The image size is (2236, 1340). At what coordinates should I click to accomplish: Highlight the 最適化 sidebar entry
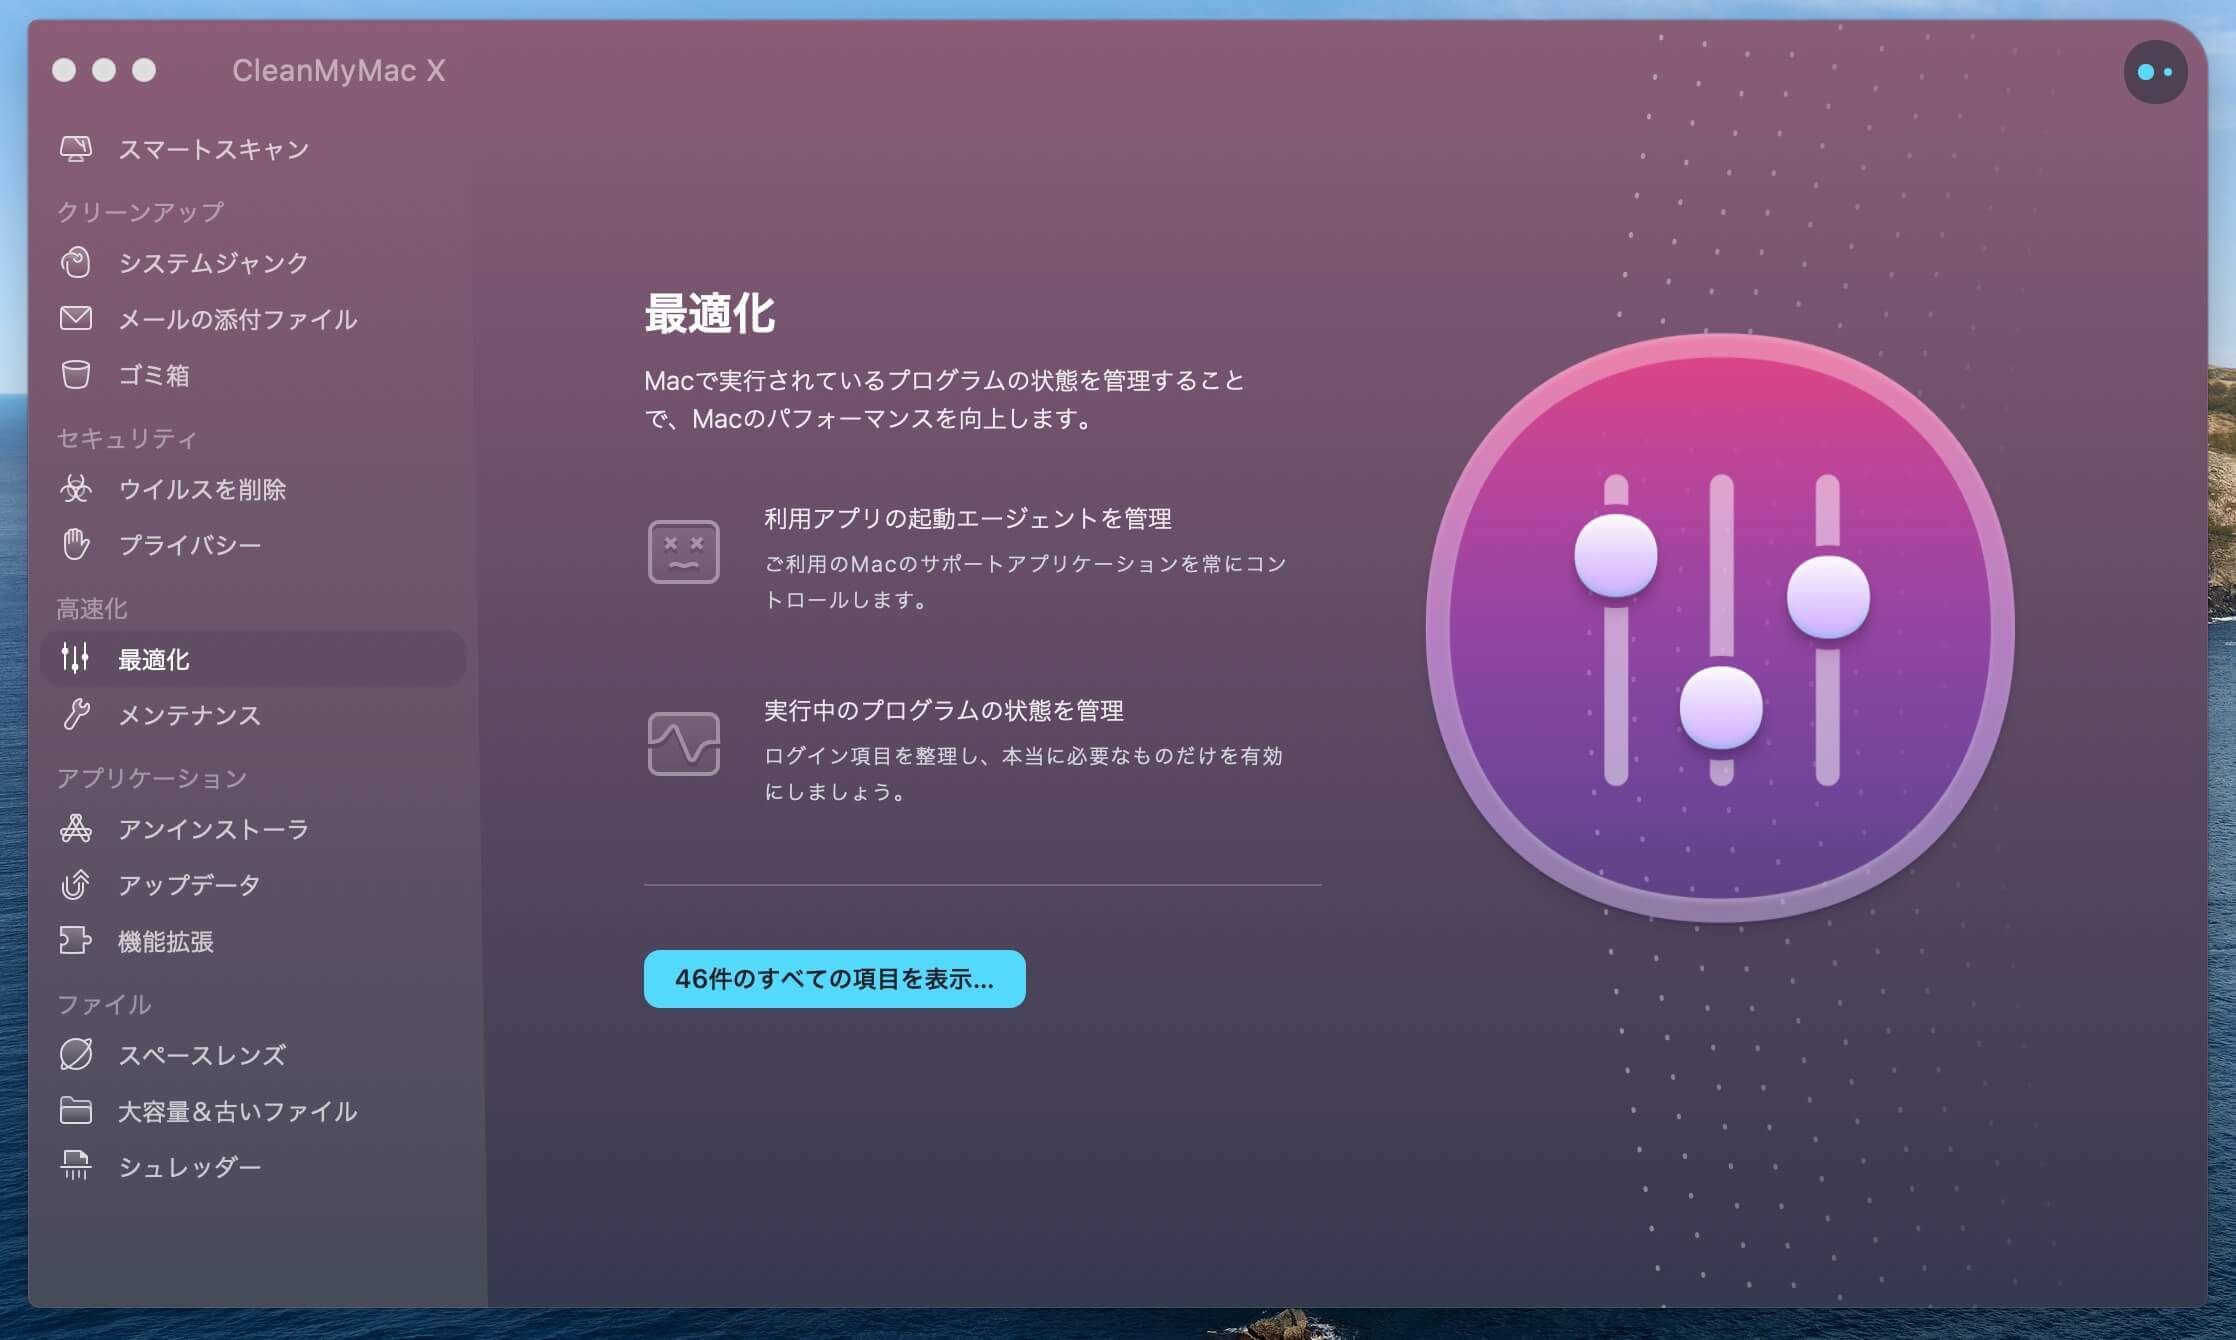pos(156,659)
